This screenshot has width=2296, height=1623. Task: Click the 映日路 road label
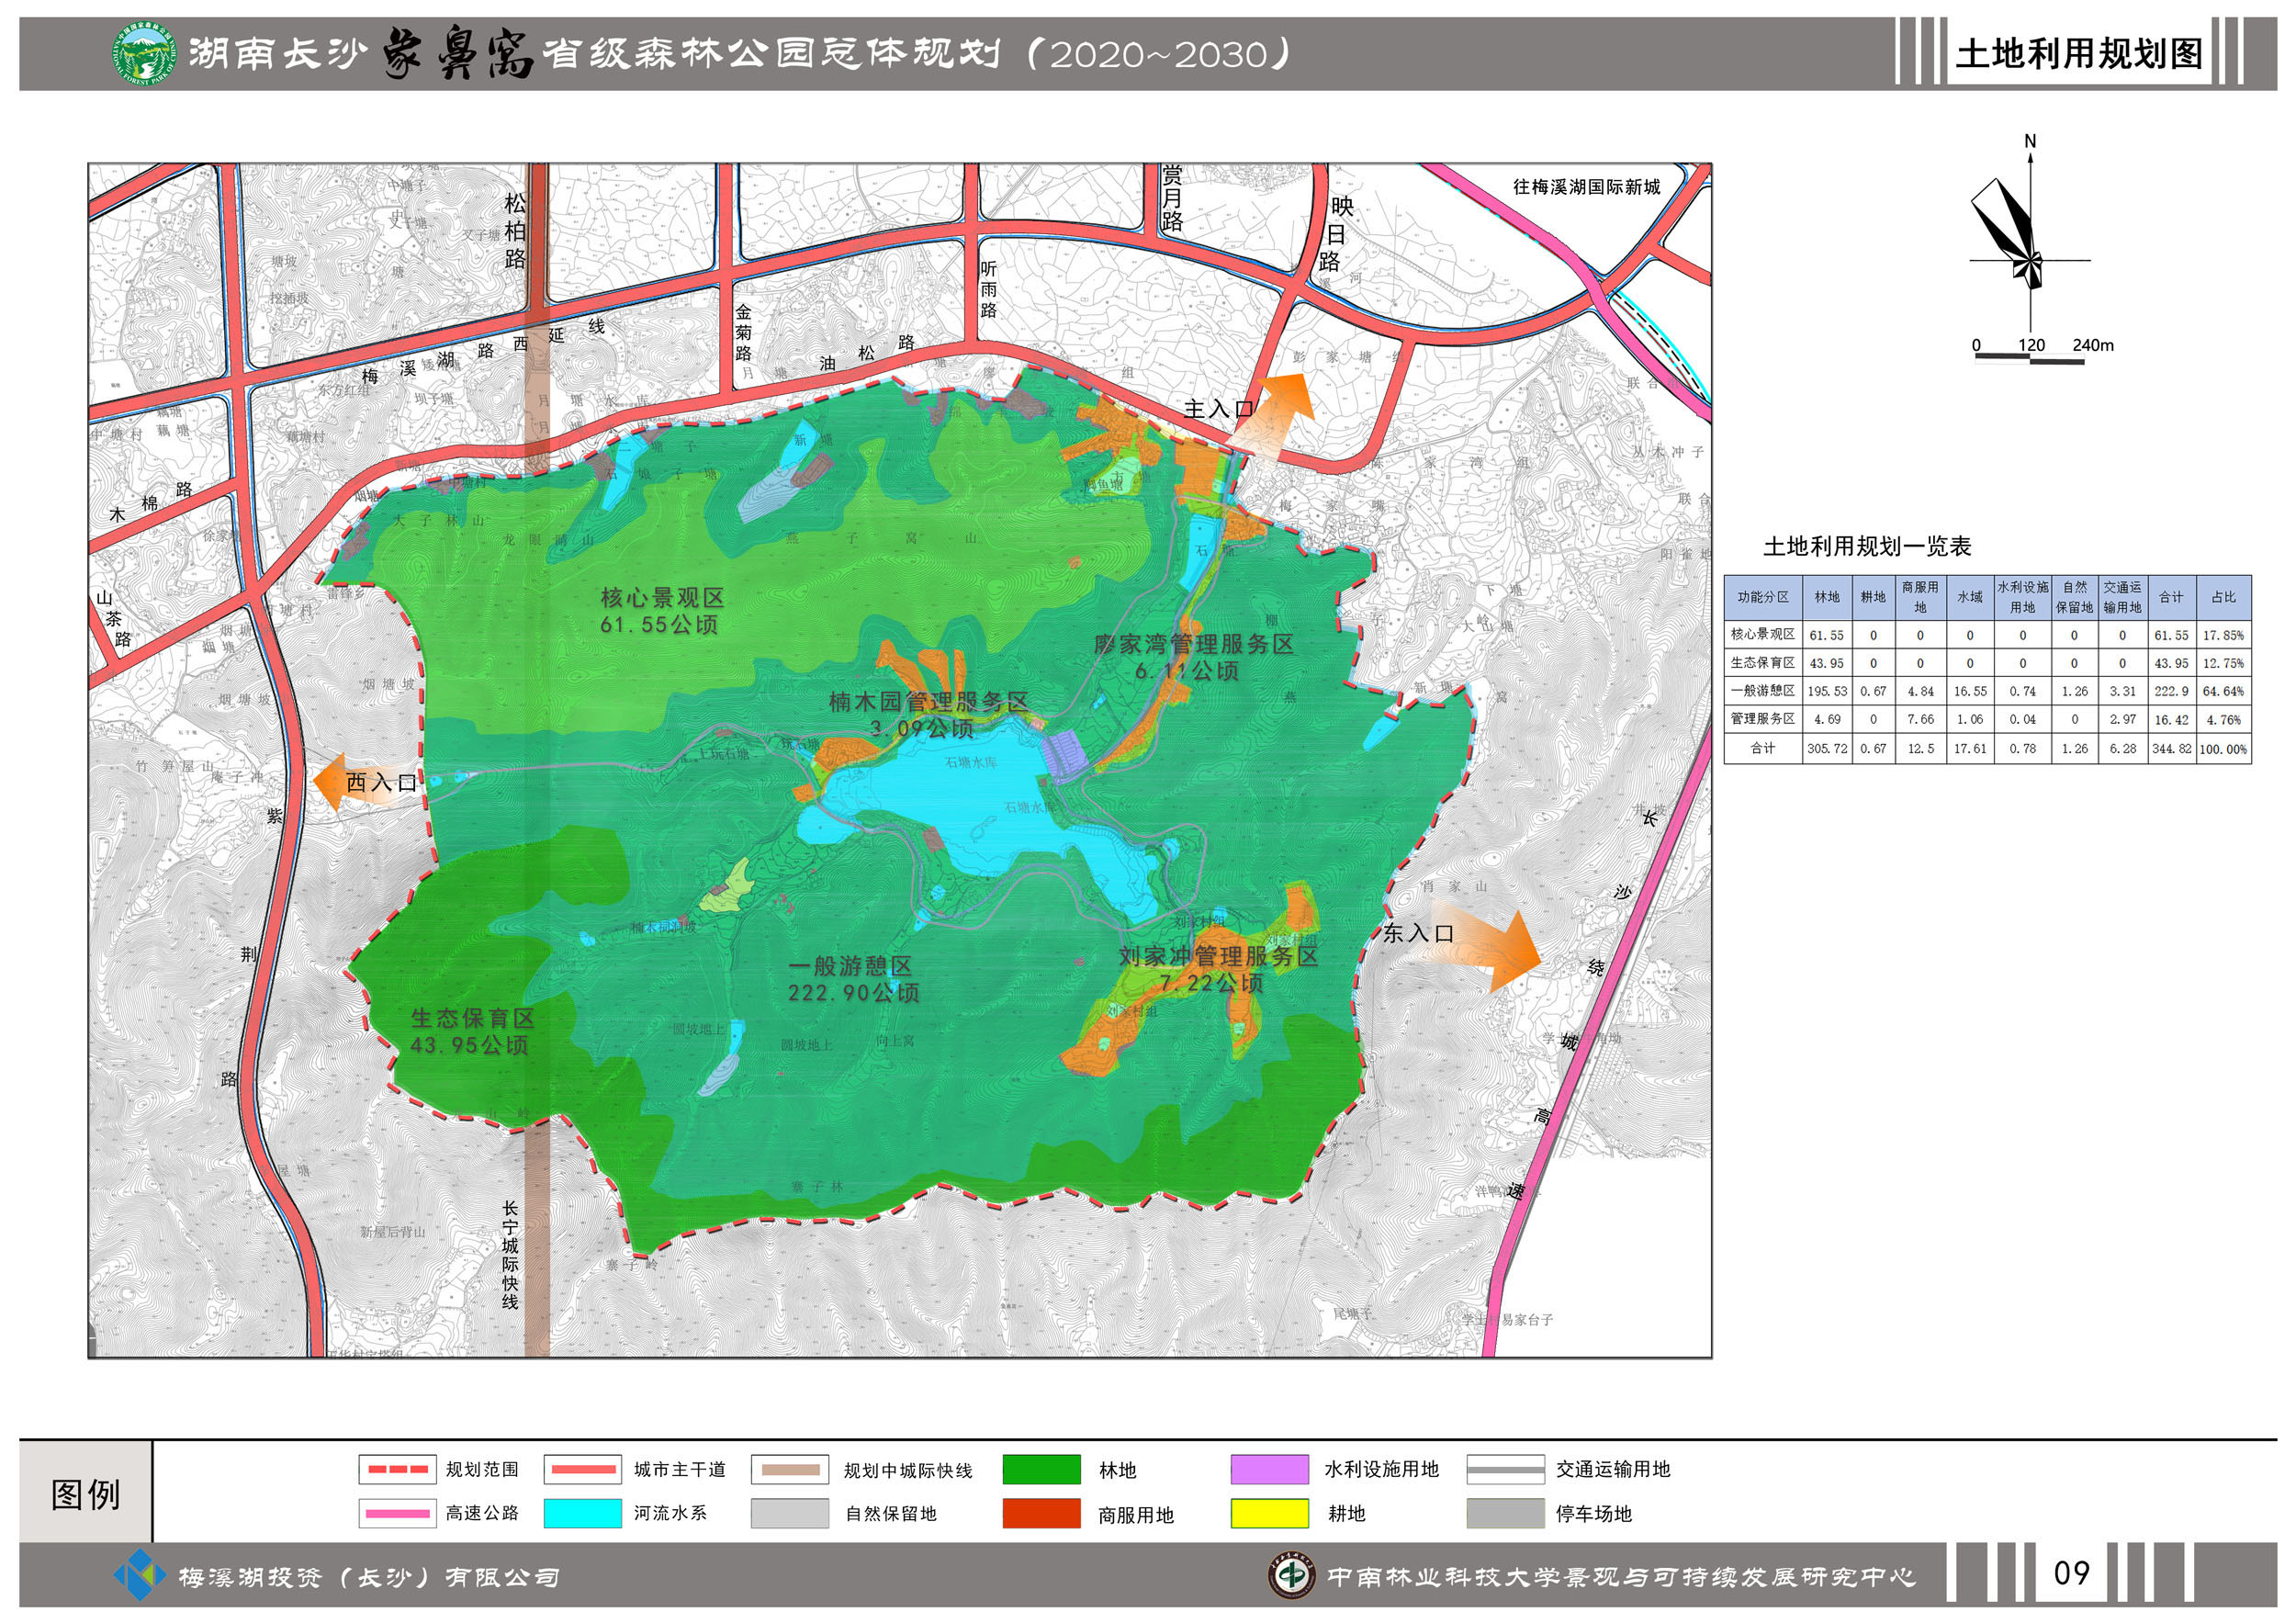tap(1334, 234)
